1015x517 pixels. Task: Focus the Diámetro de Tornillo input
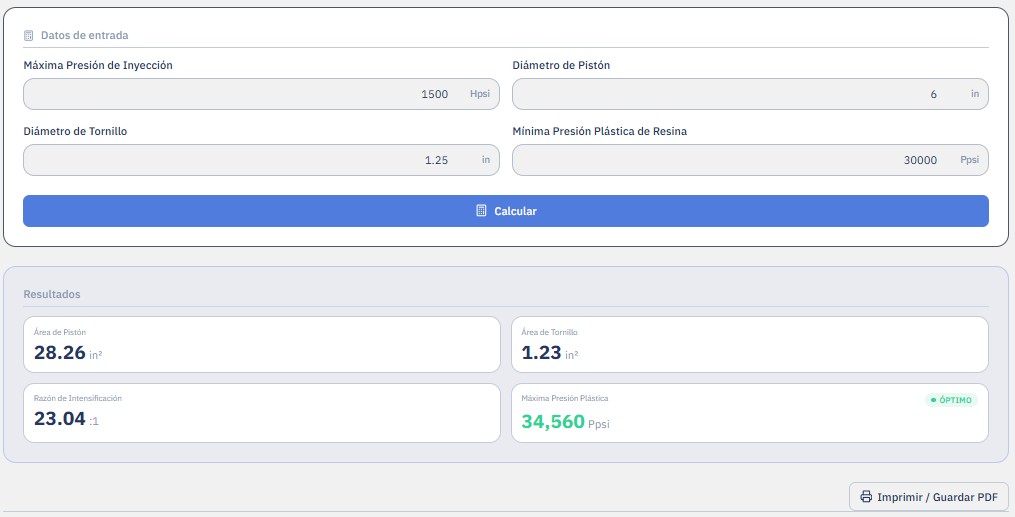[261, 160]
